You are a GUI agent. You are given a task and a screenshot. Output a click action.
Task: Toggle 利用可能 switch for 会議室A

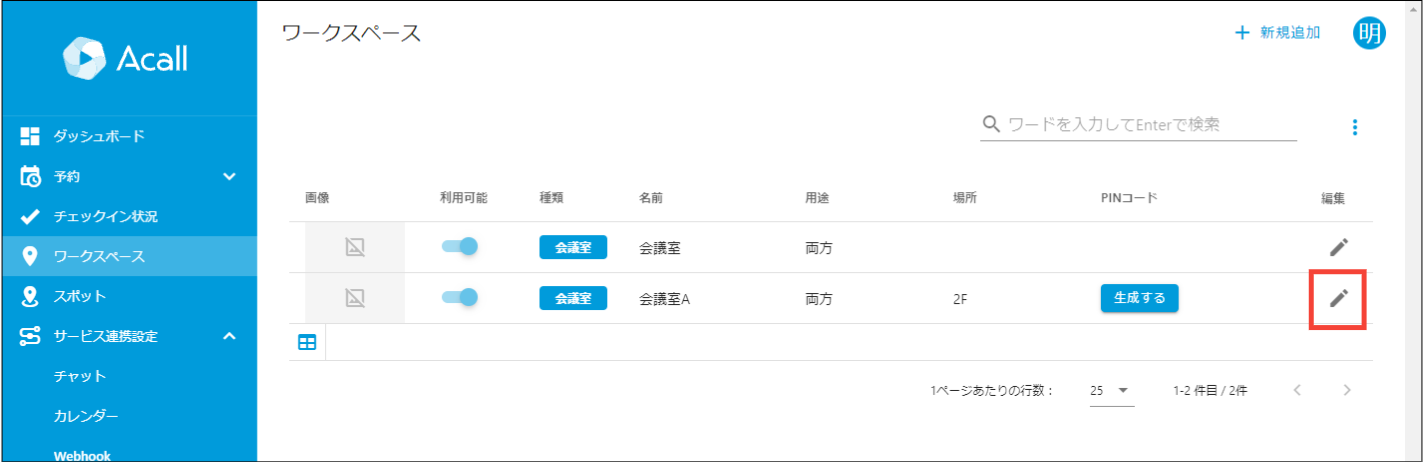coord(460,297)
